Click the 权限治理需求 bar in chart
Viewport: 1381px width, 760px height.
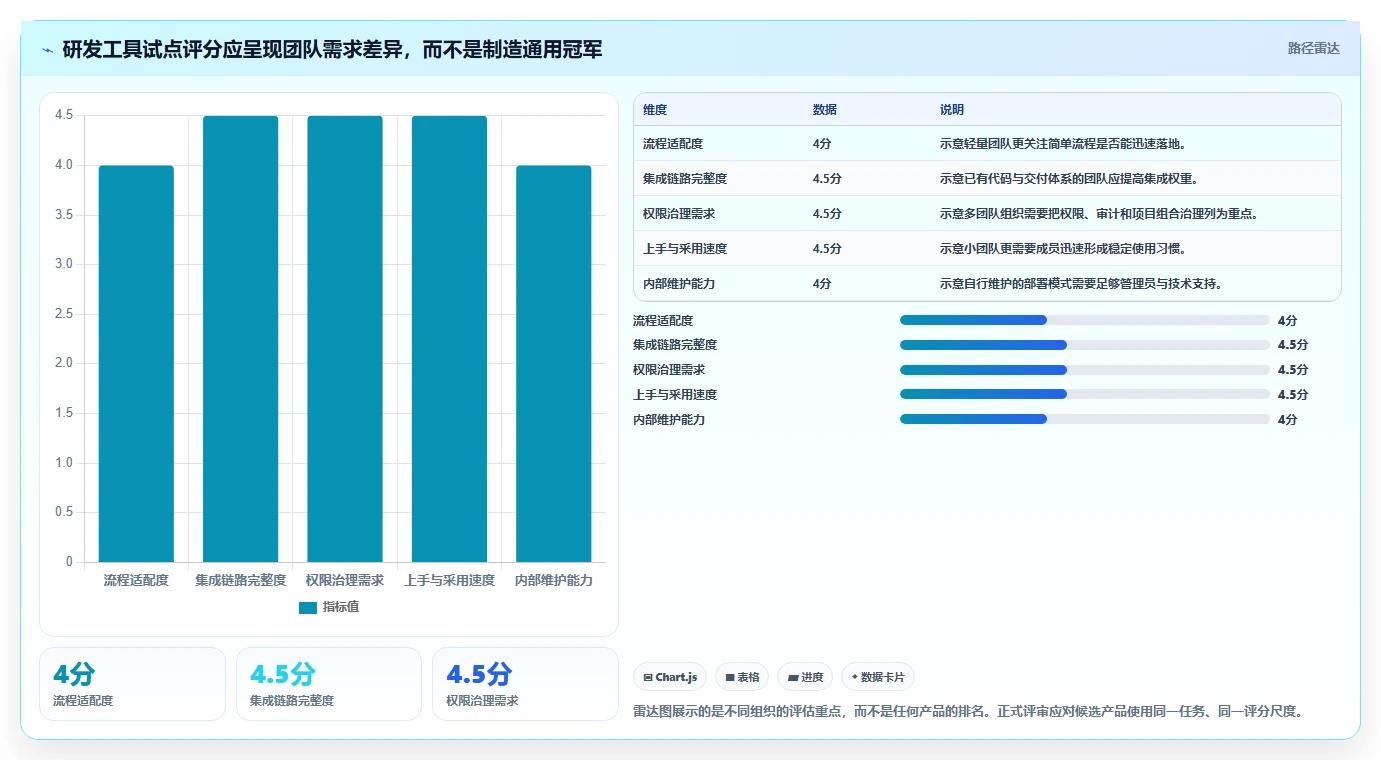coord(345,339)
